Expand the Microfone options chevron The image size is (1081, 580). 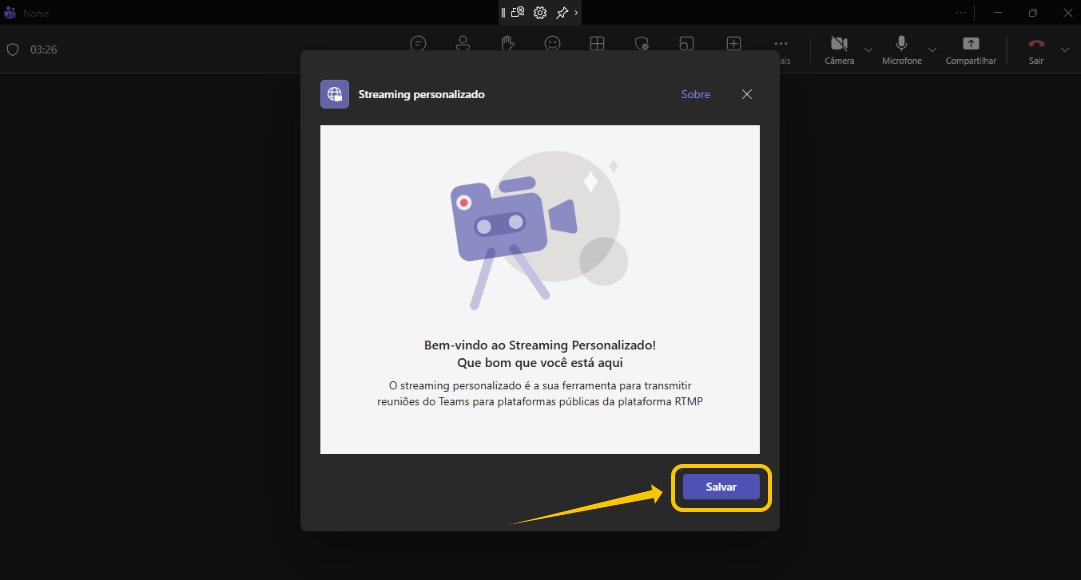tap(932, 50)
